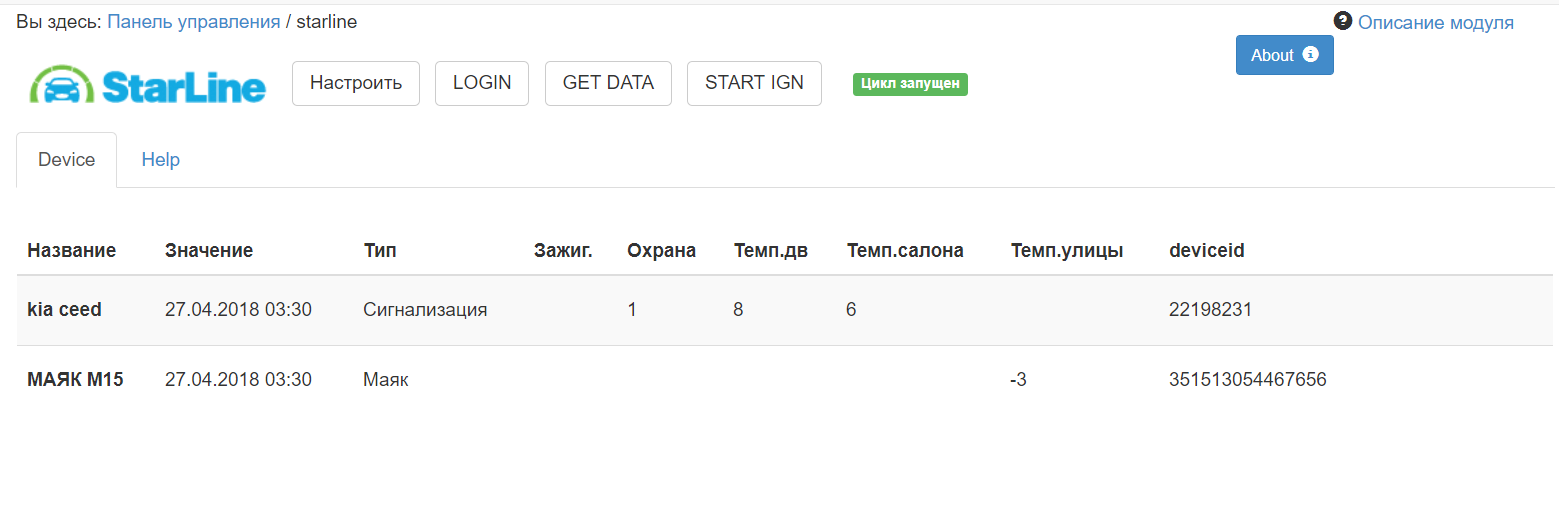
Task: Click the Темп.дв column header
Action: coord(771,251)
